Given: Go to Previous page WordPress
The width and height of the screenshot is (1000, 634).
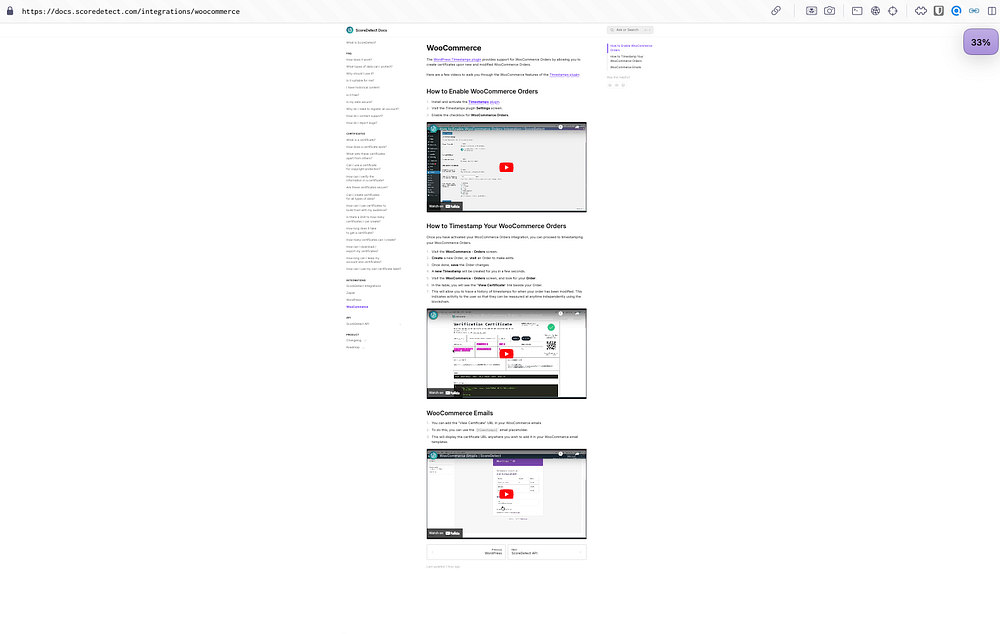Looking at the screenshot, I should point(466,552).
